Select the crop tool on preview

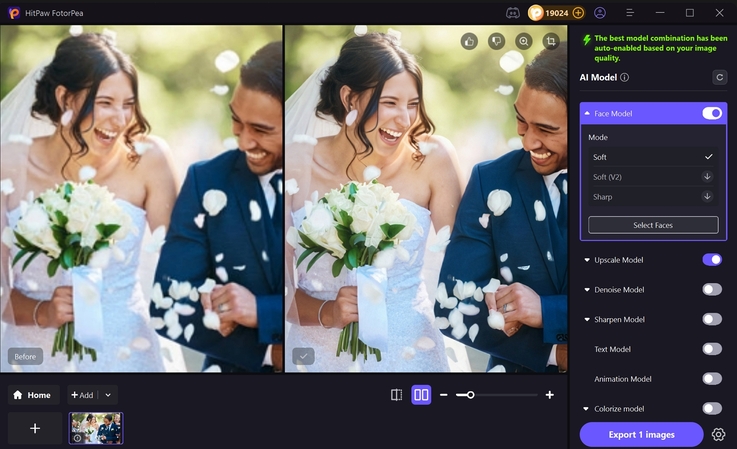click(551, 41)
